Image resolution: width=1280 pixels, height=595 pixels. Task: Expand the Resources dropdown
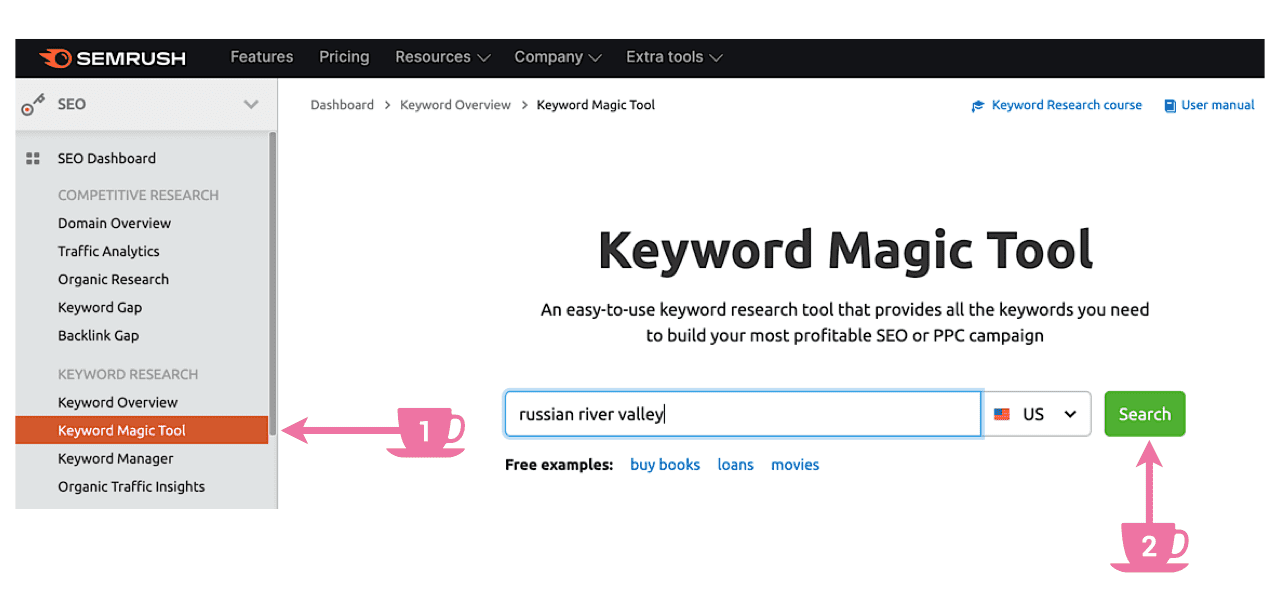pos(442,57)
